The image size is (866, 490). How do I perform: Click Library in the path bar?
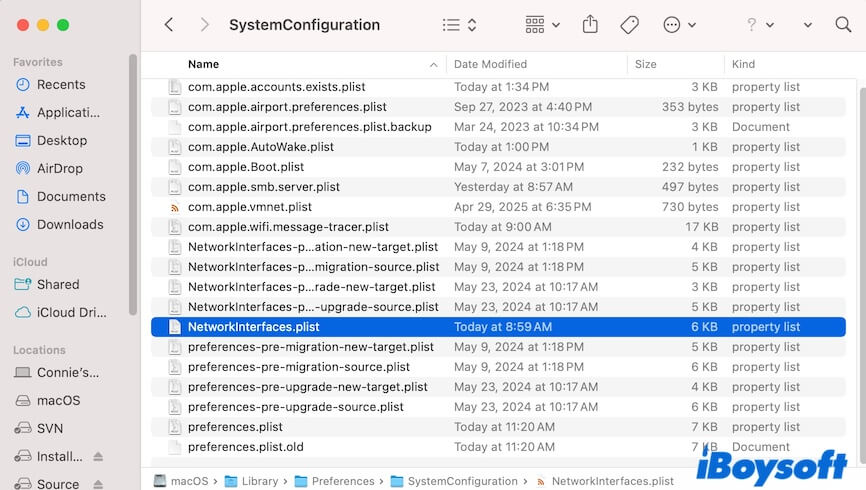259,481
